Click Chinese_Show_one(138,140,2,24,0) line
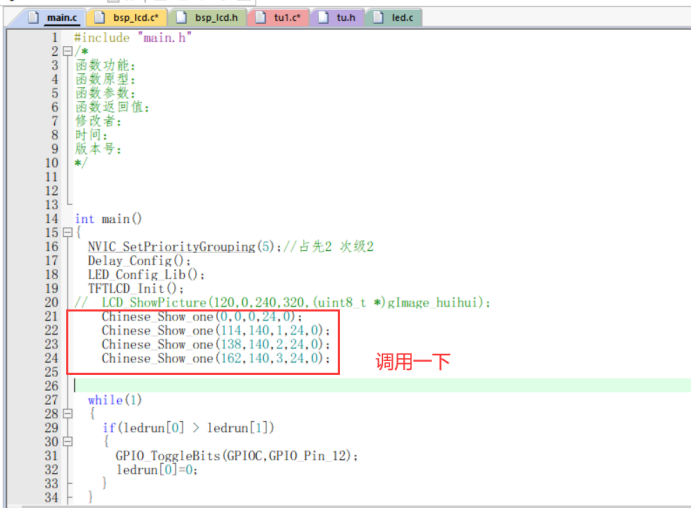 [x=215, y=344]
